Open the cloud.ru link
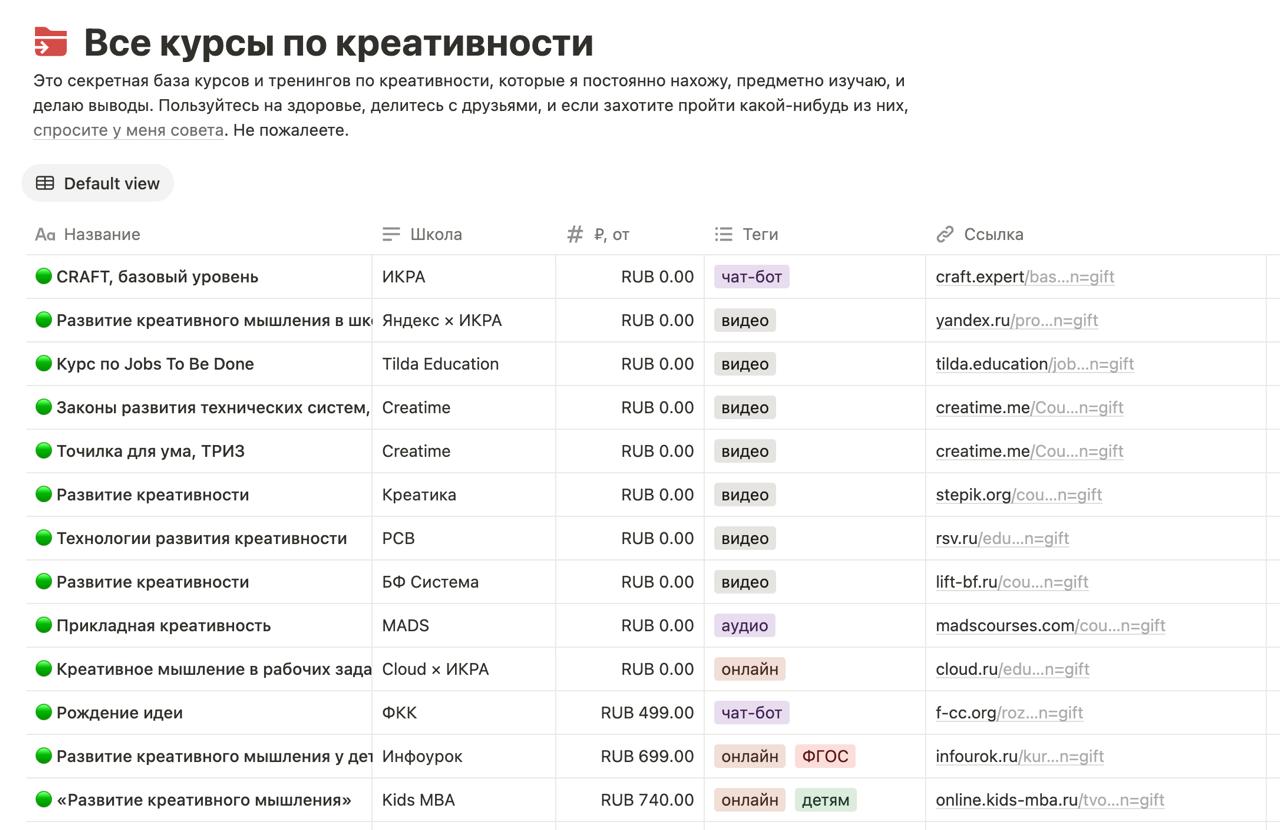1280x830 pixels. [x=1013, y=669]
